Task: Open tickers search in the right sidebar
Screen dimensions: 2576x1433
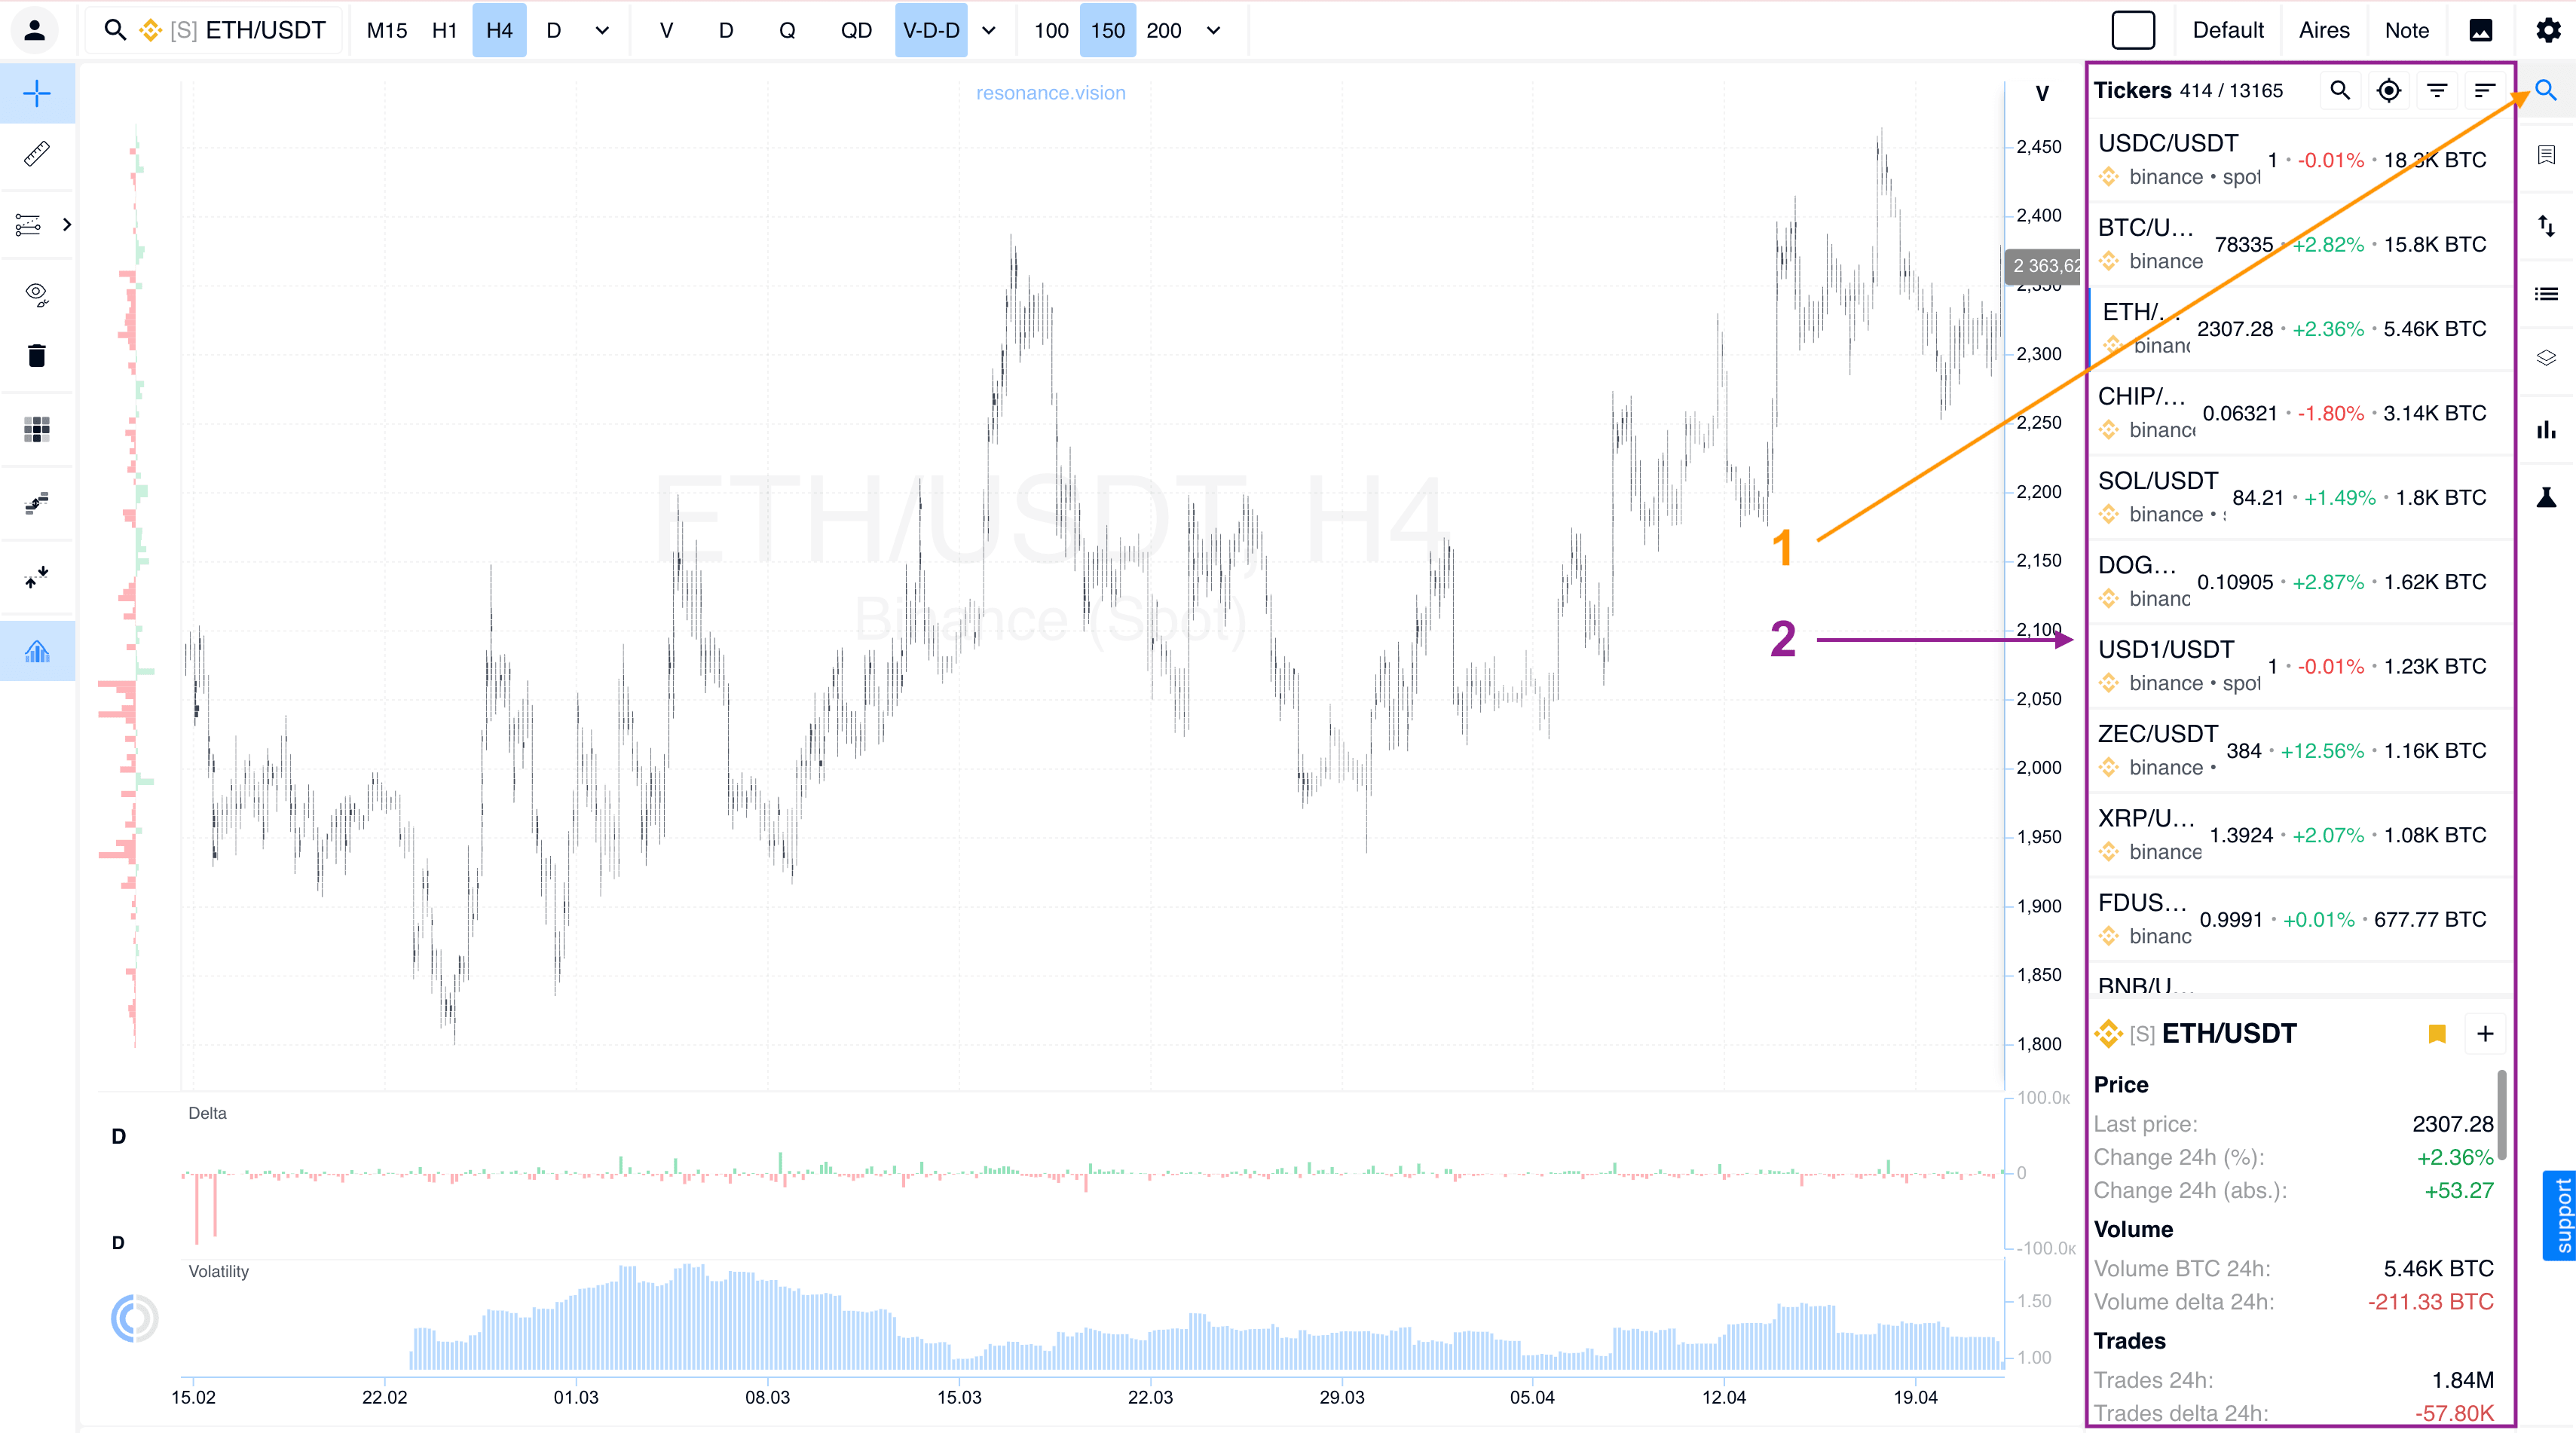Action: tap(2546, 91)
